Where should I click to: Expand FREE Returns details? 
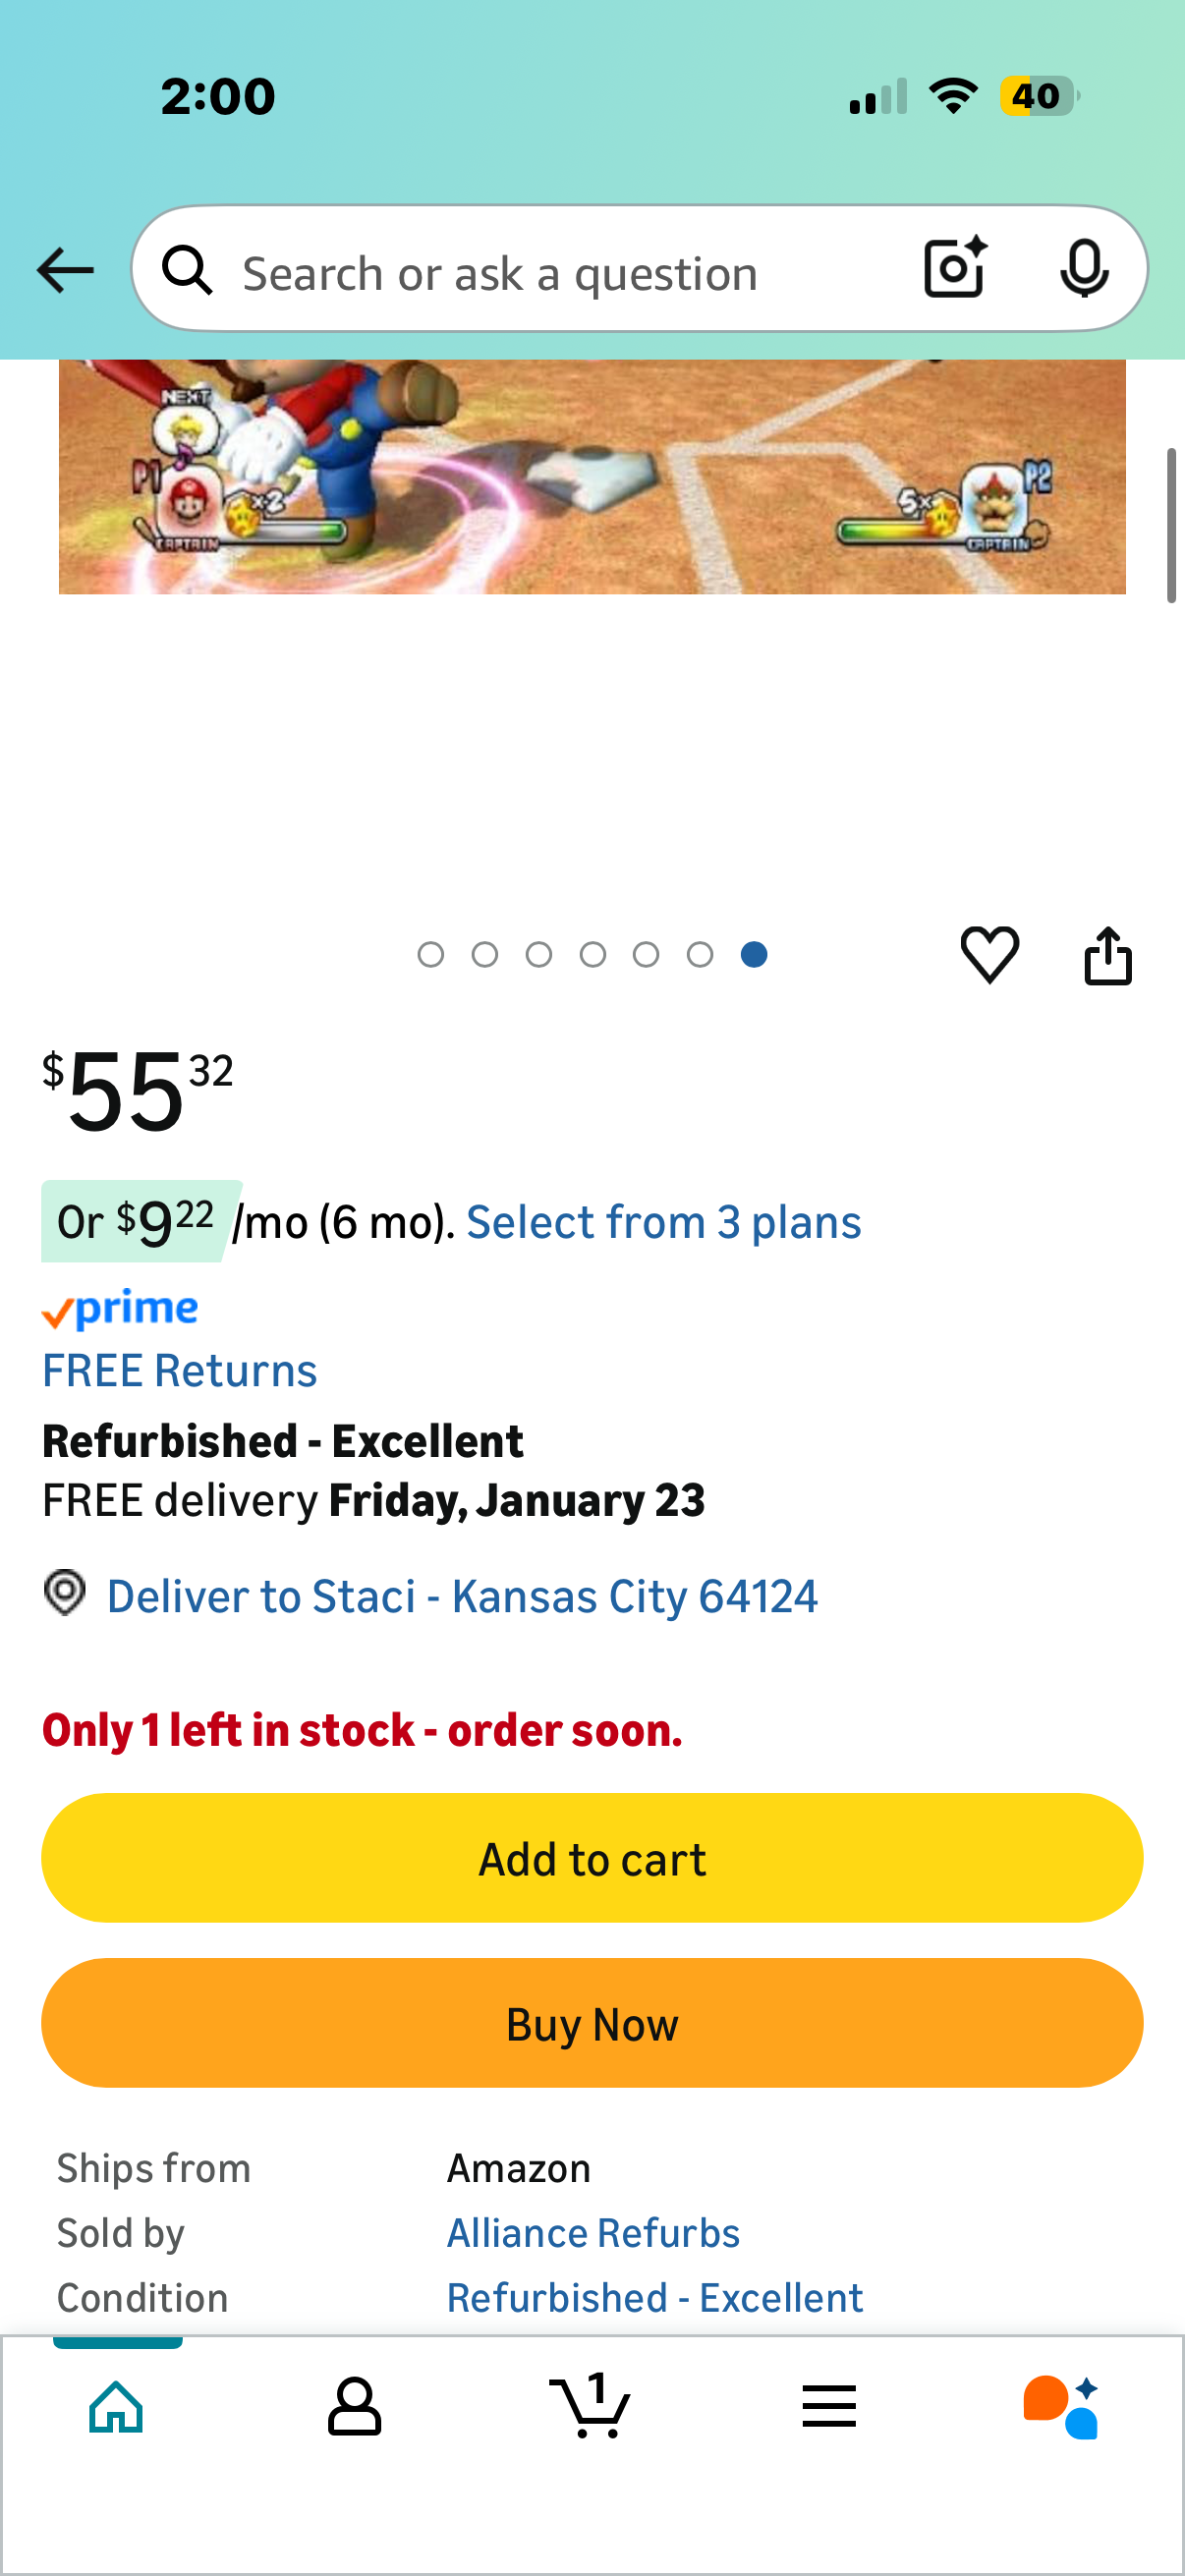[180, 1370]
